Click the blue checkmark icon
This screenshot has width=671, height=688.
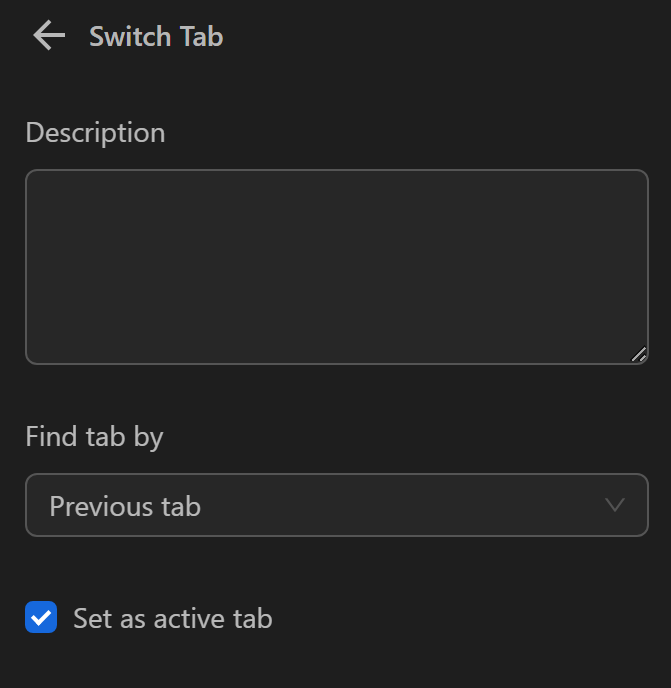pos(41,618)
